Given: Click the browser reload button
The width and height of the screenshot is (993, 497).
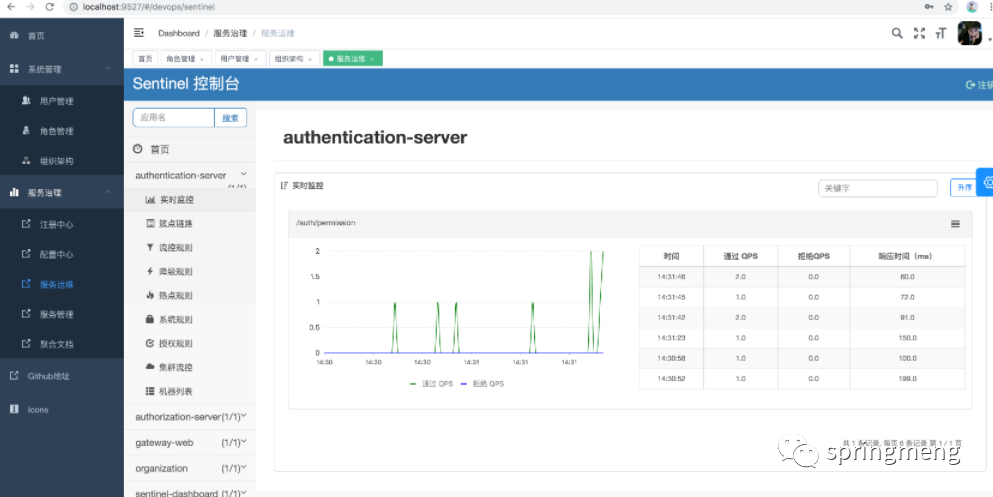Looking at the screenshot, I should click(50, 7).
